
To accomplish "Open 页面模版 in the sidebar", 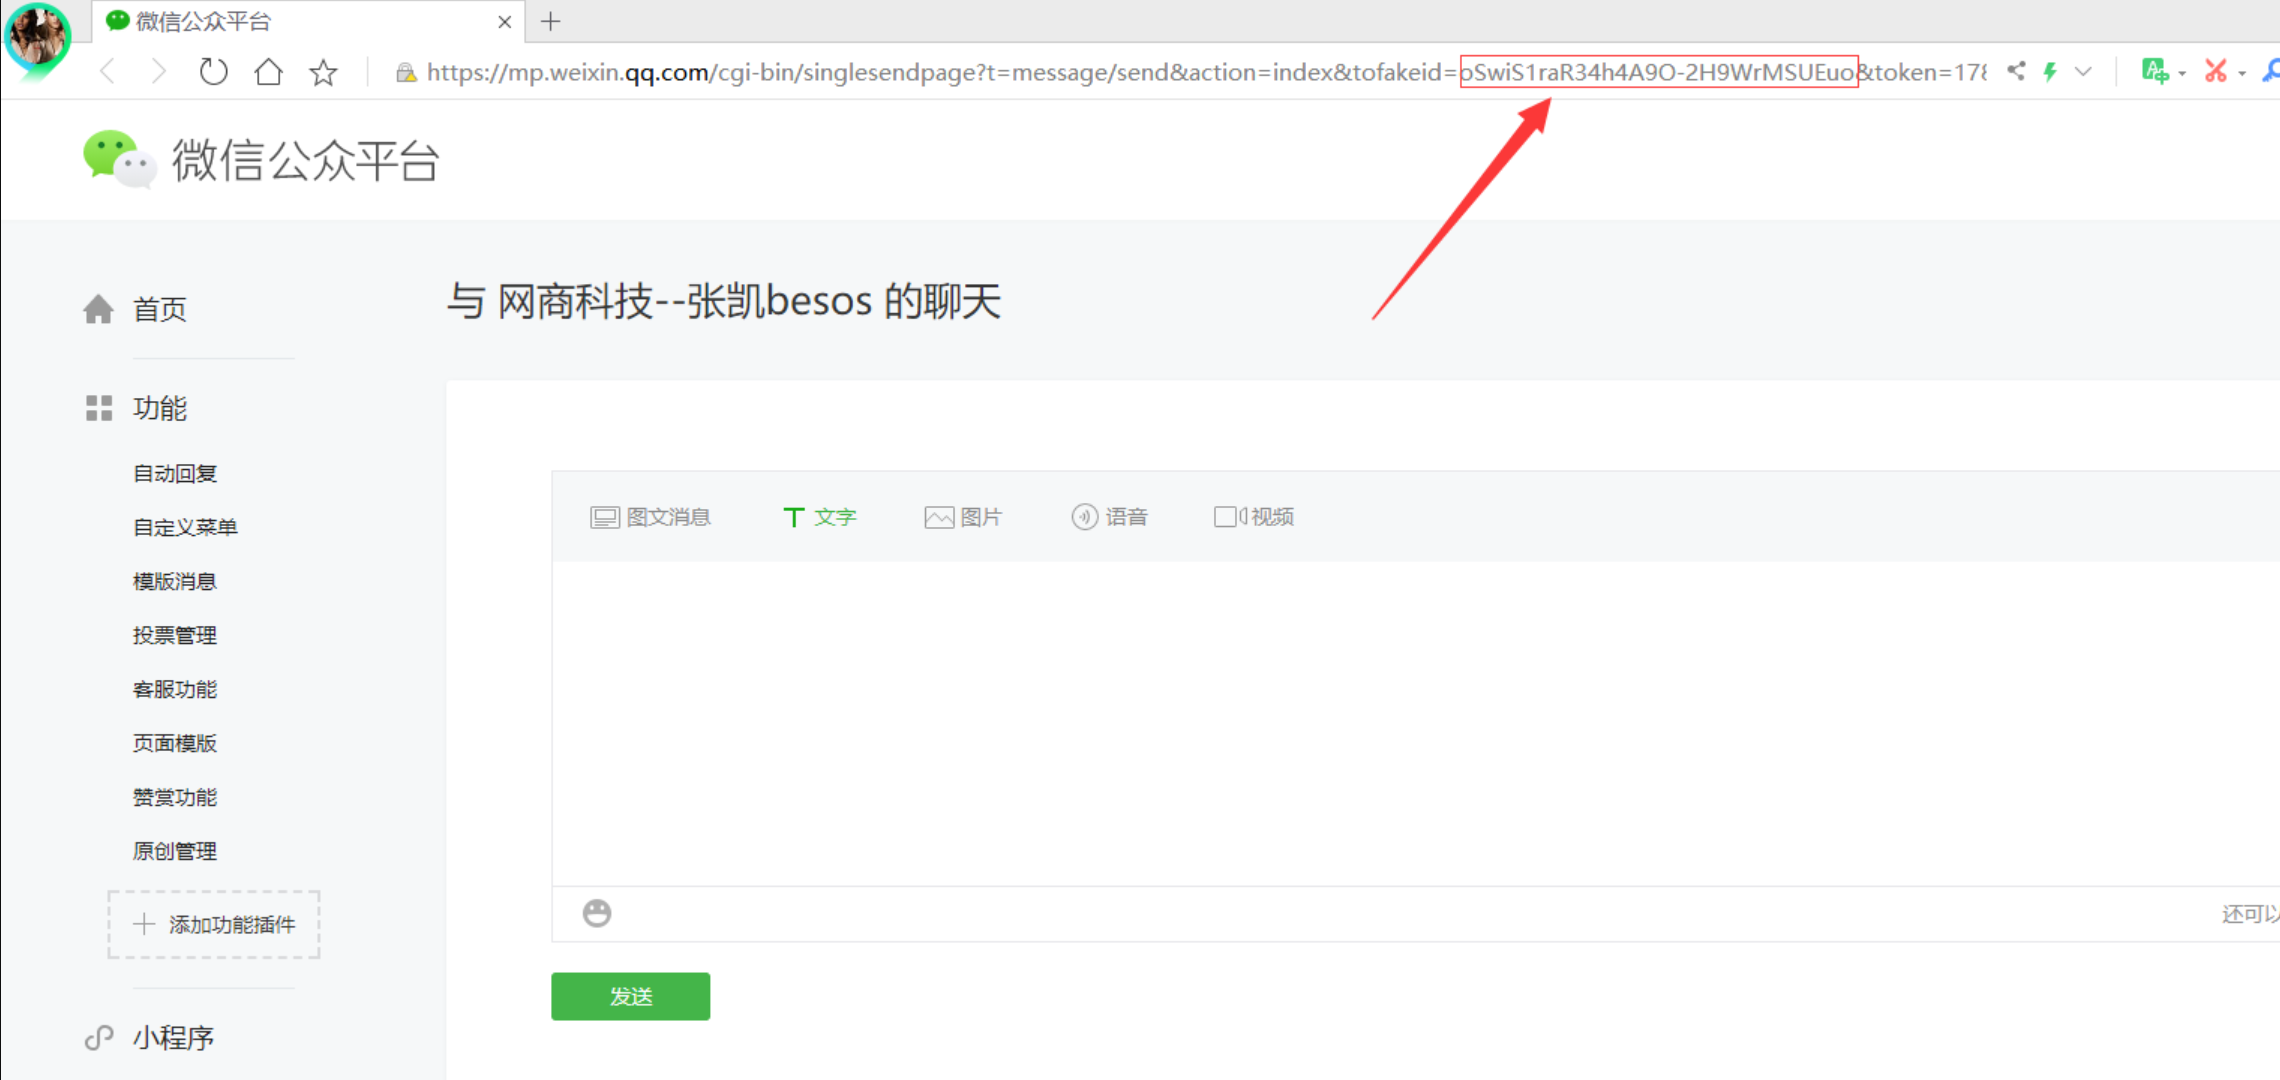I will [175, 743].
